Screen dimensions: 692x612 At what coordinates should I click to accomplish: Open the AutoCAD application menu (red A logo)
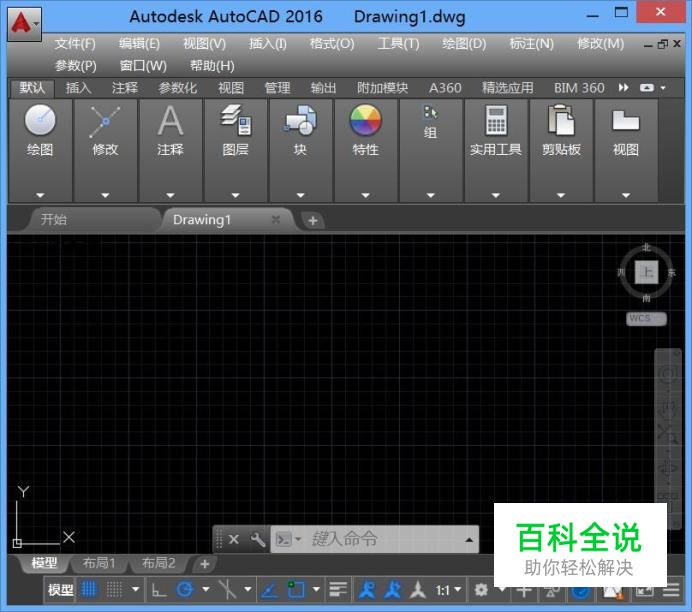click(24, 21)
